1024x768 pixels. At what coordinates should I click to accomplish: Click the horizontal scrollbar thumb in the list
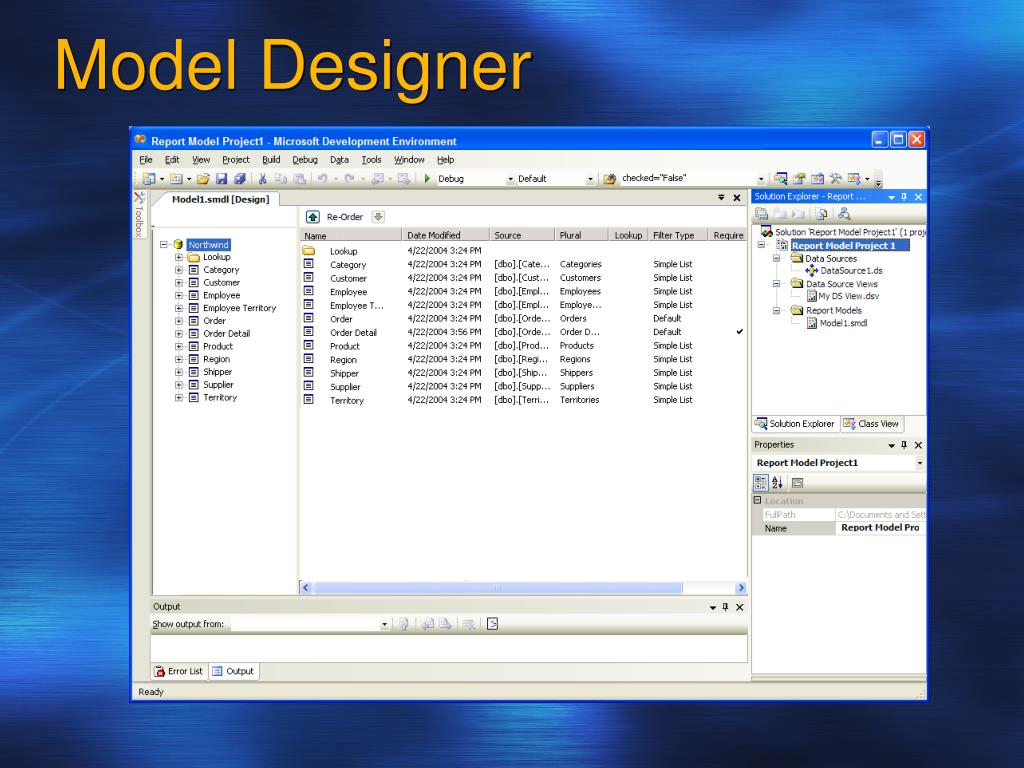[498, 588]
